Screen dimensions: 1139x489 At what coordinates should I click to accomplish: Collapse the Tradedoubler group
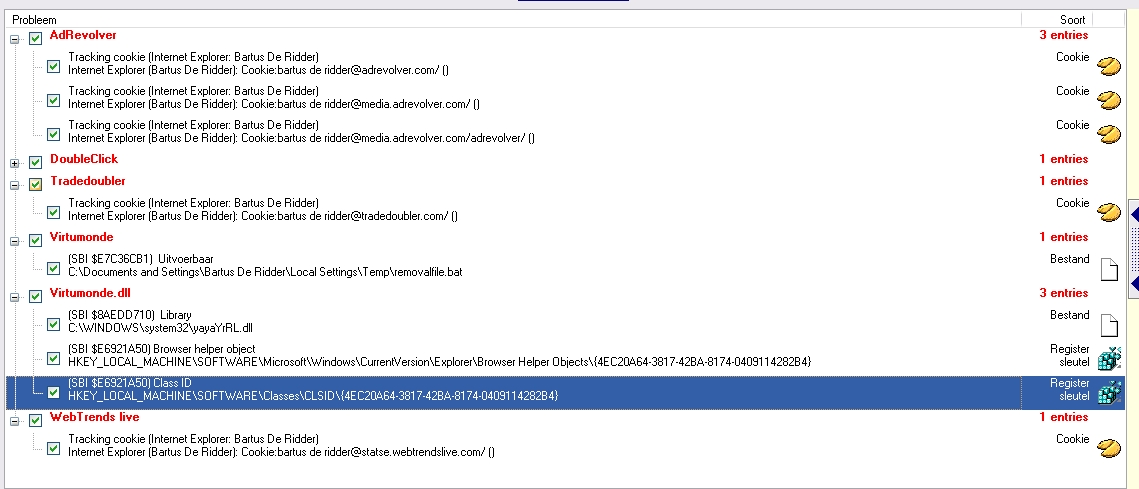click(15, 185)
